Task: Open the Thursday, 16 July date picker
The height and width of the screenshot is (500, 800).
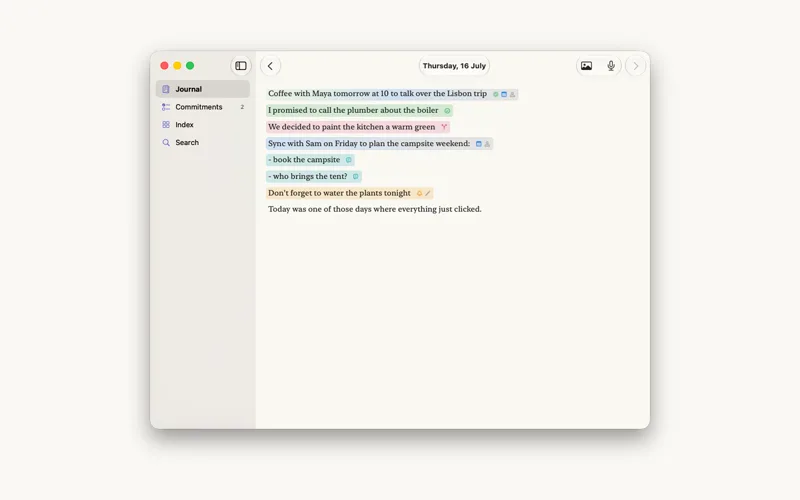Action: tap(454, 66)
